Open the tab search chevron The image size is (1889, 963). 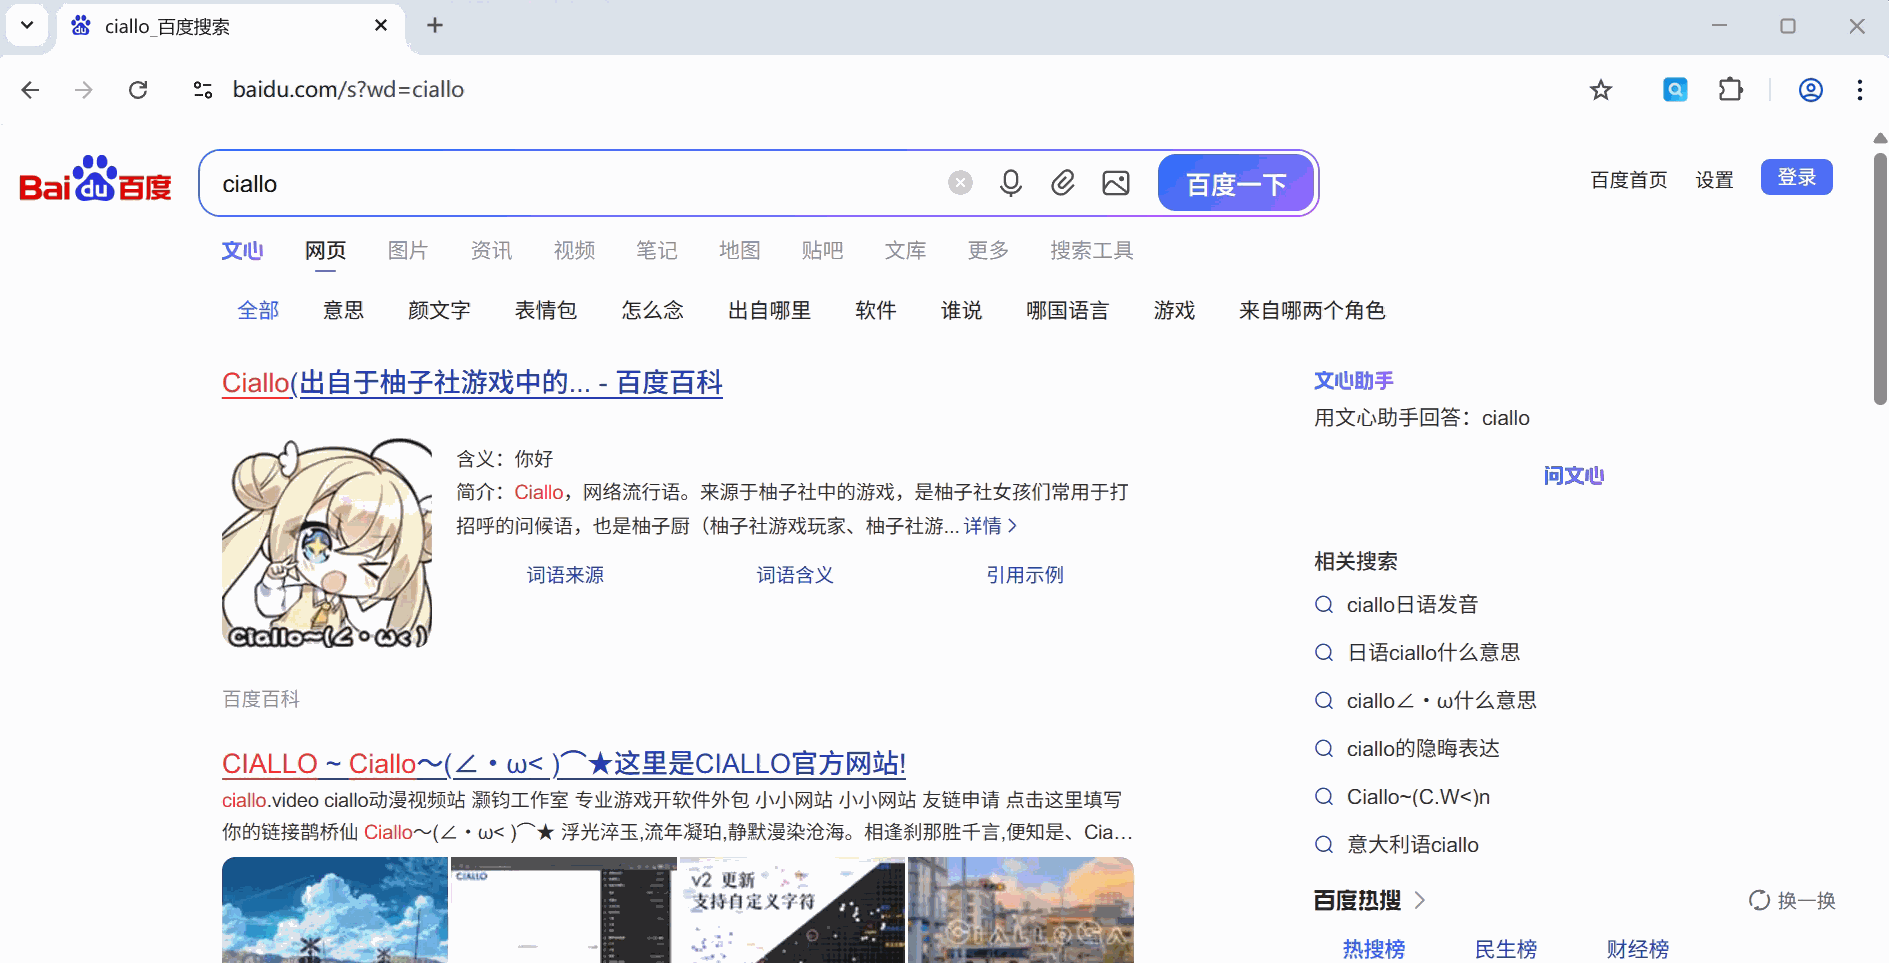coord(27,25)
